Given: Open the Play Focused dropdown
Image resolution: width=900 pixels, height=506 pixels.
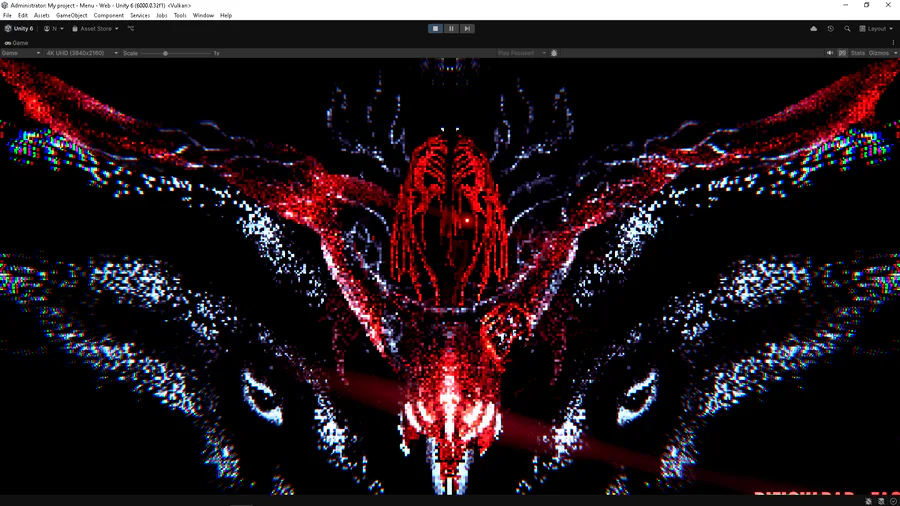Looking at the screenshot, I should click(x=521, y=53).
